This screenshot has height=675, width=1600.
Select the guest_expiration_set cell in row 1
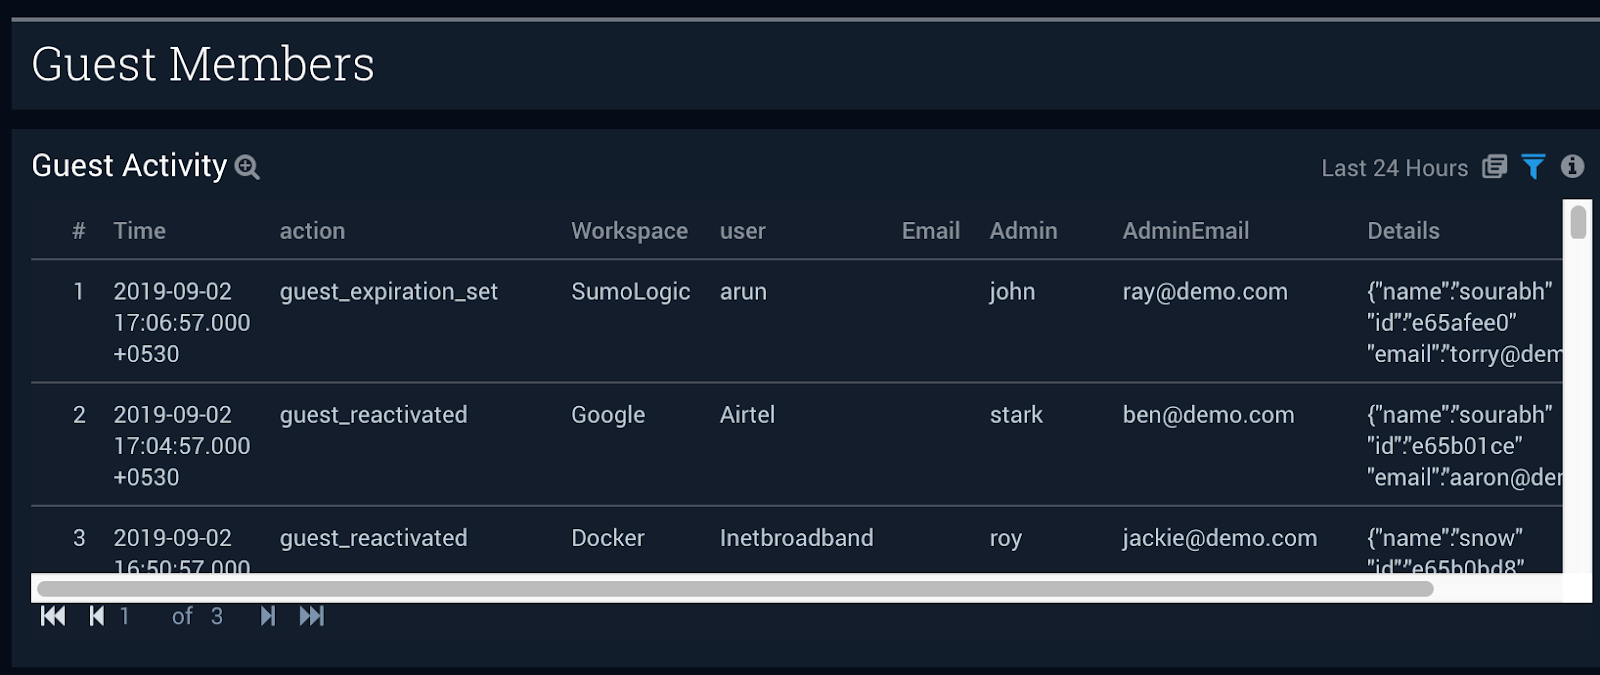(x=388, y=292)
